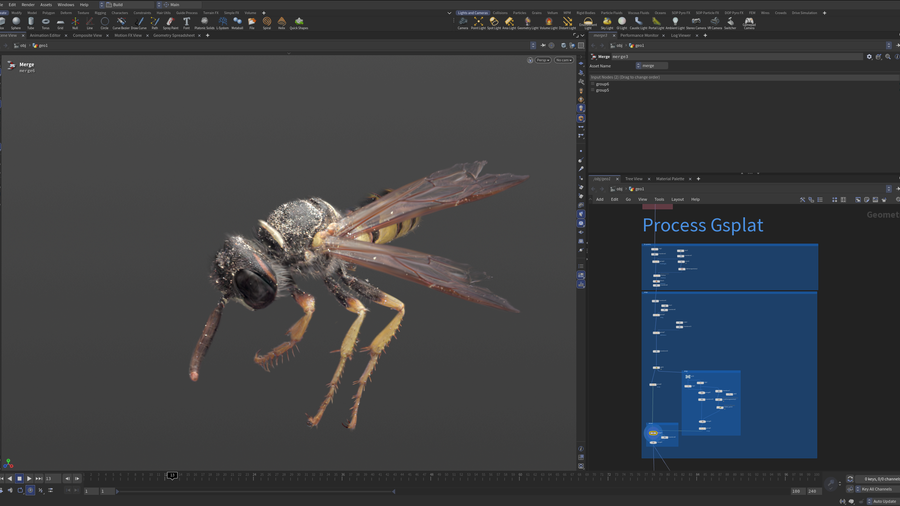Select the Font shelf tool

coord(187,23)
